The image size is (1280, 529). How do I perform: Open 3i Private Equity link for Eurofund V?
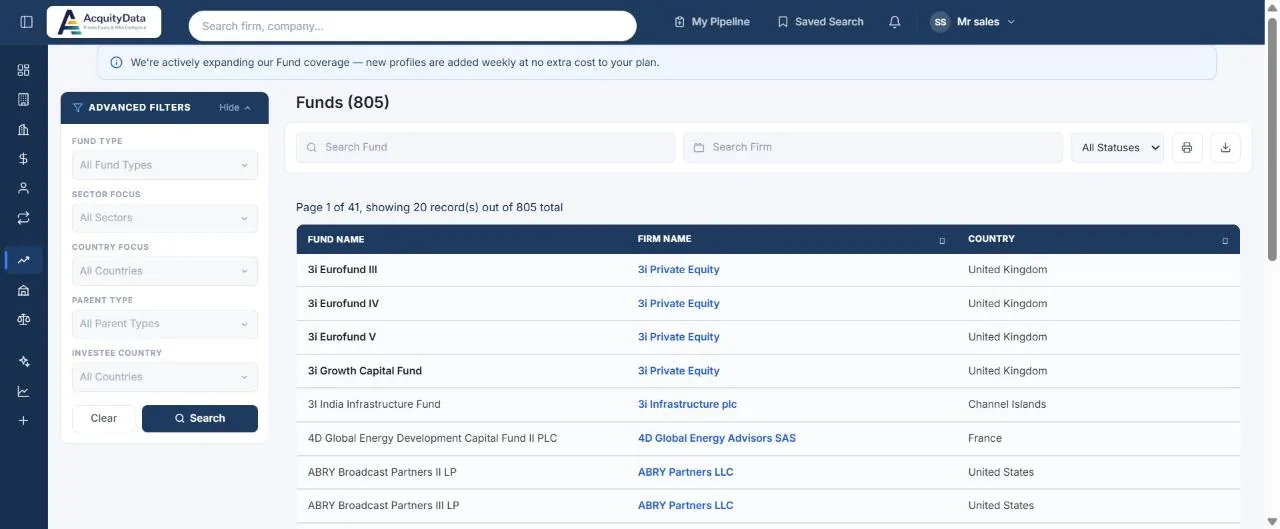[x=679, y=337]
